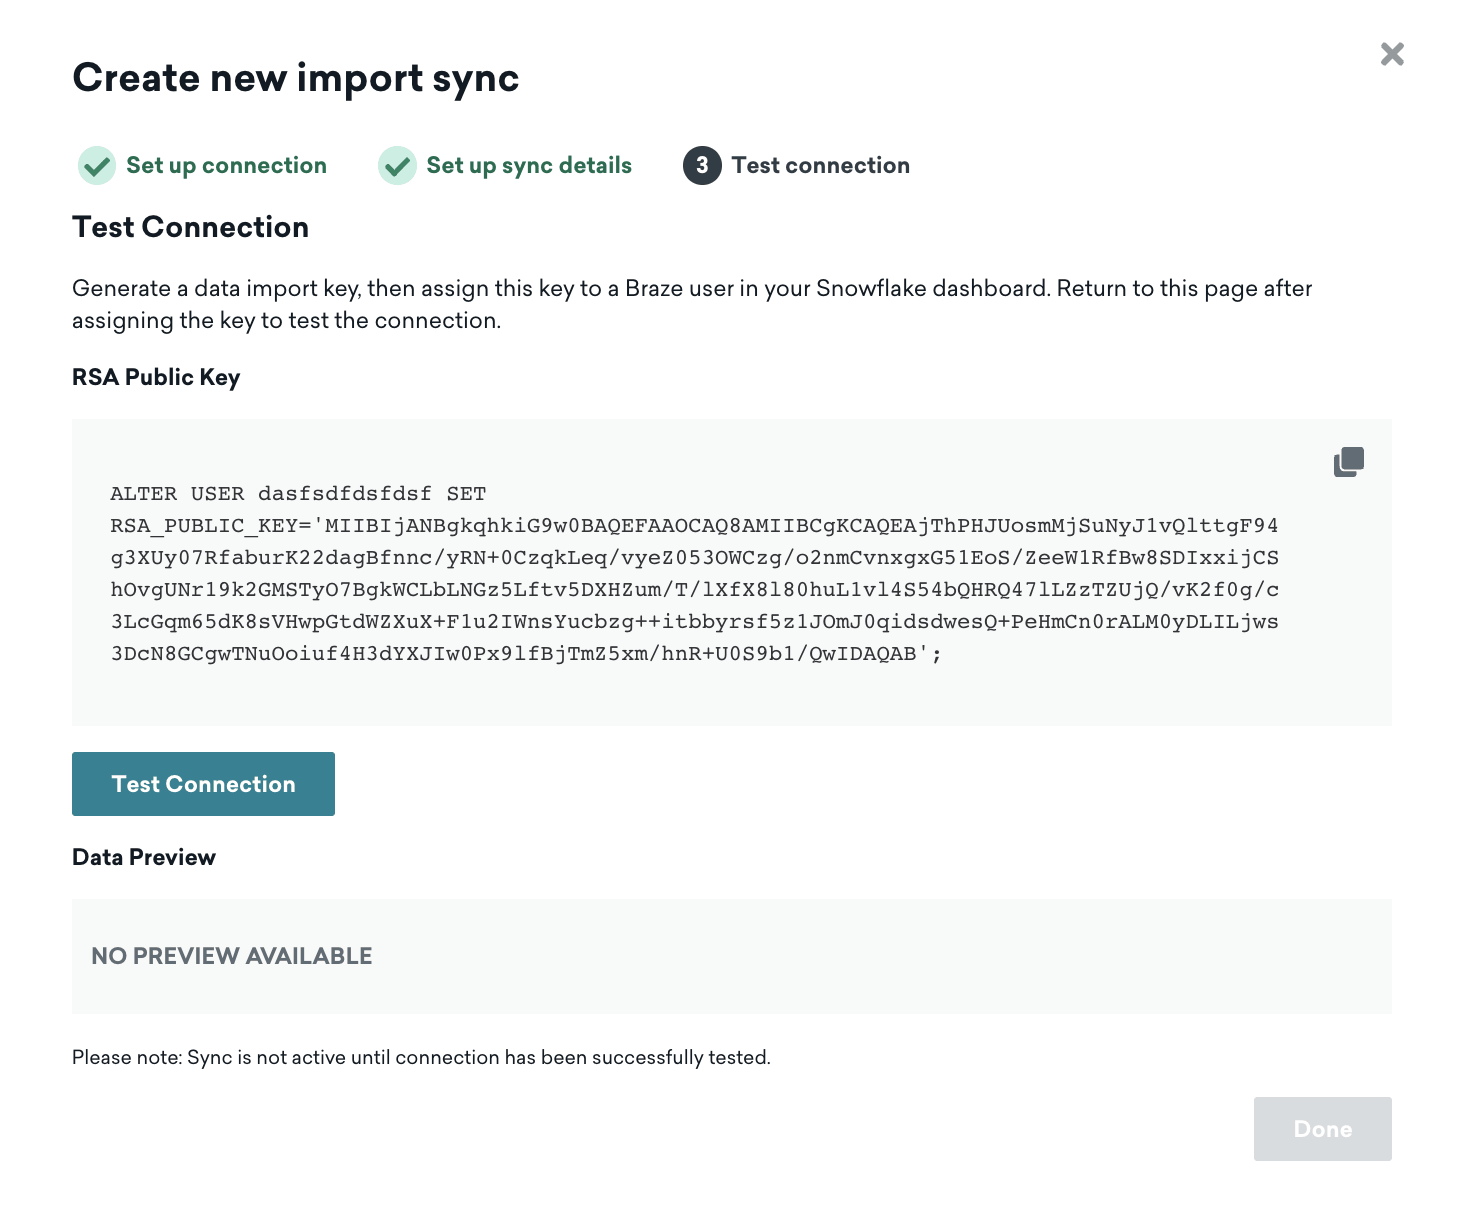This screenshot has width=1464, height=1217.
Task: Go back to the Set up connection step
Action: click(x=226, y=166)
